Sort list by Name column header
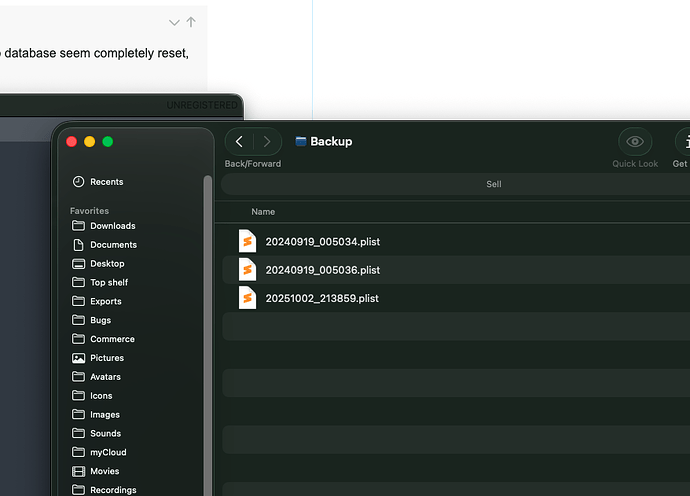The width and height of the screenshot is (690, 496). [x=263, y=212]
